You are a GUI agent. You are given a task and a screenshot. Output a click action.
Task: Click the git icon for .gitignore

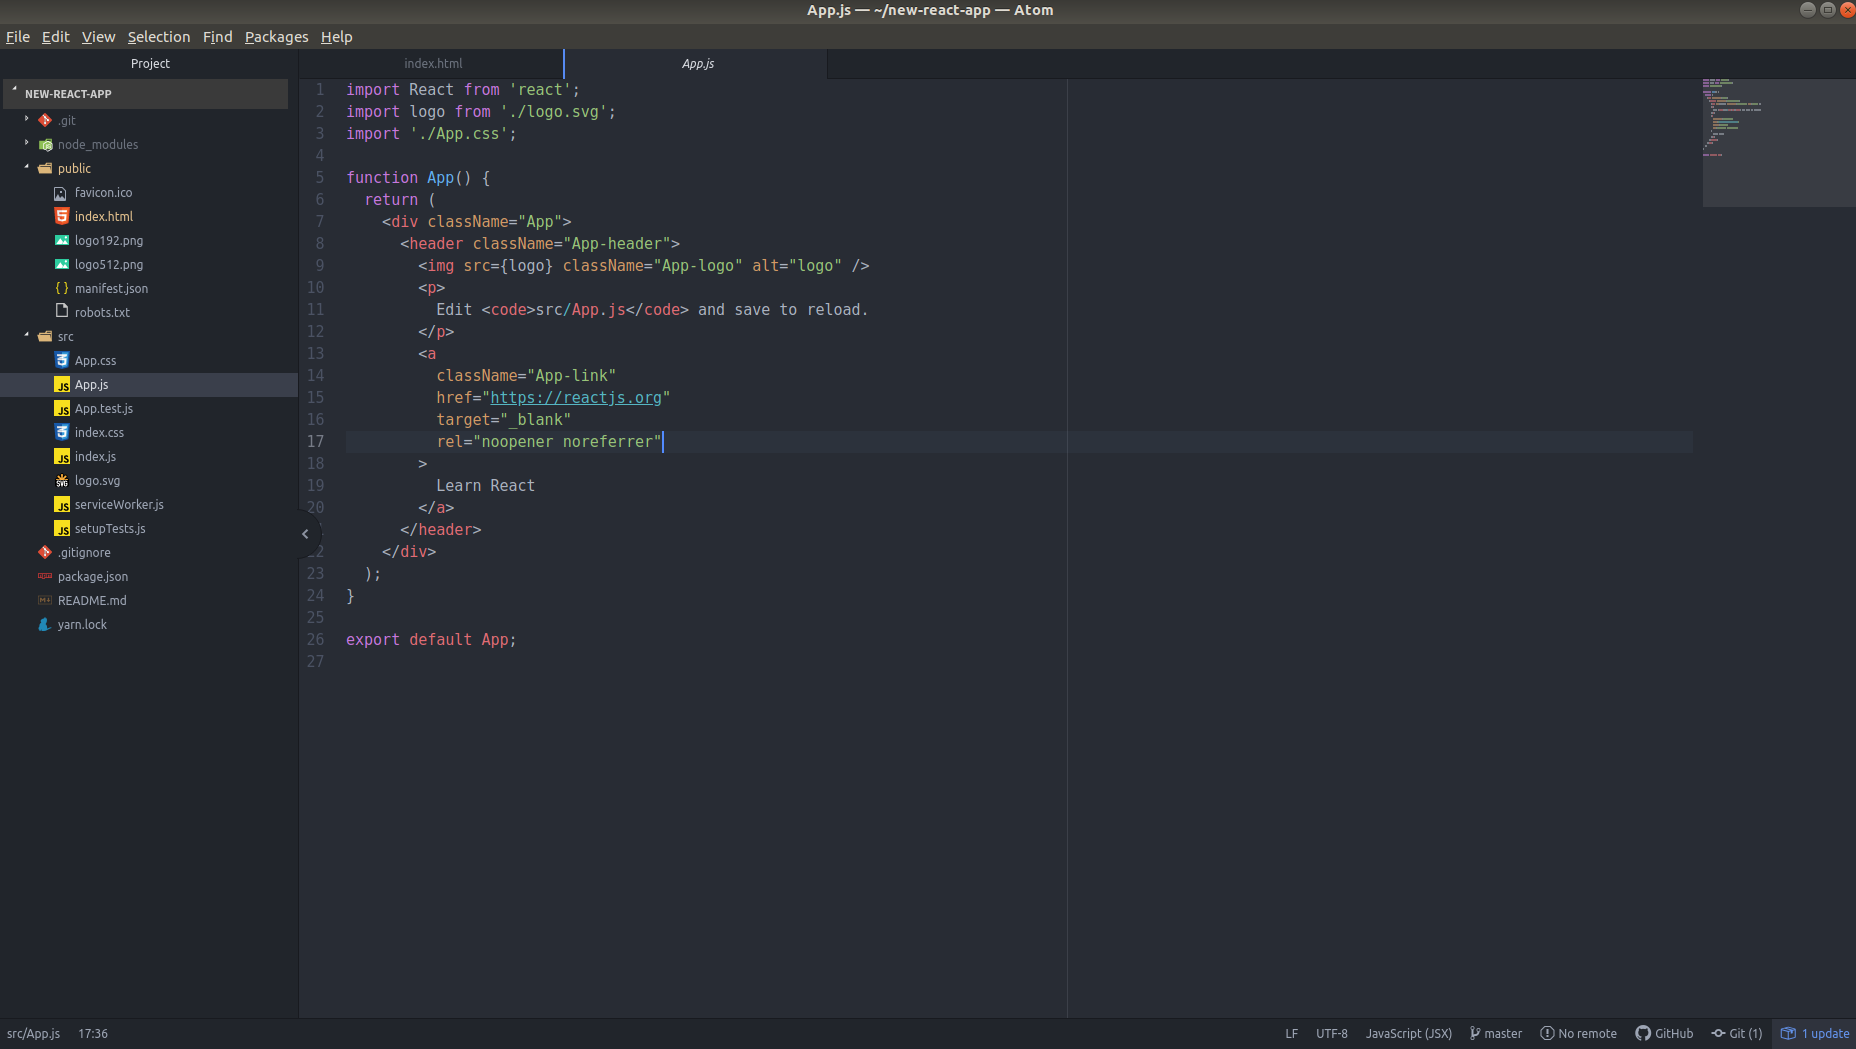coord(45,552)
